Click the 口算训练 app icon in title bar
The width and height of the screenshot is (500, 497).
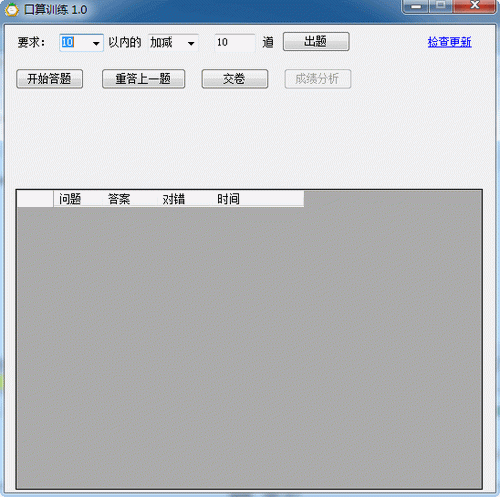point(12,9)
